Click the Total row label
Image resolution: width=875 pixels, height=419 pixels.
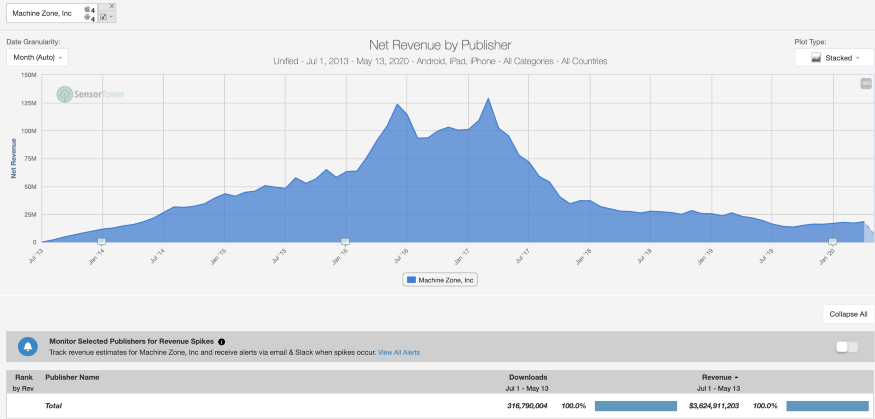(x=53, y=406)
